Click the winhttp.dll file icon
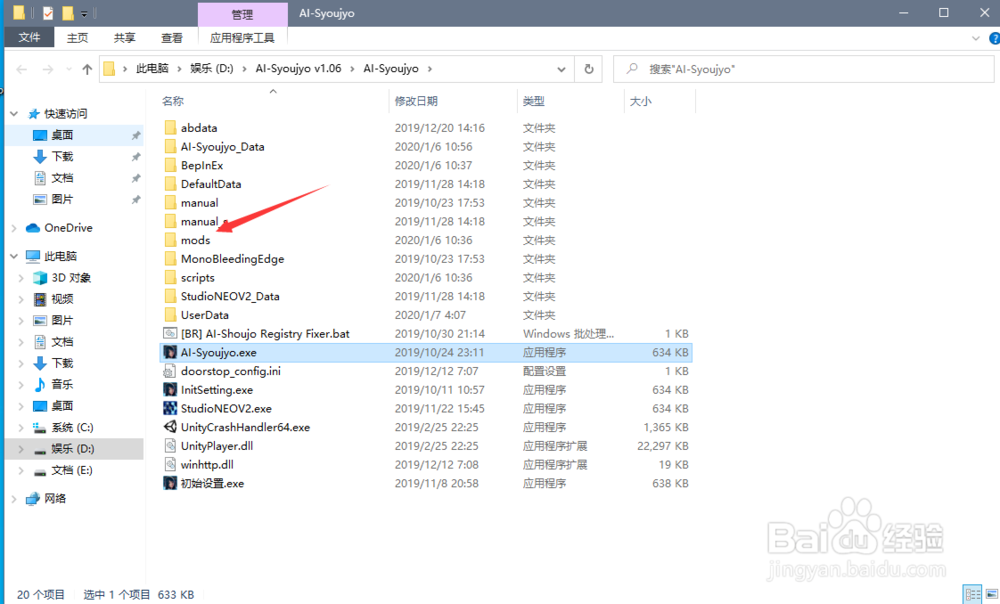1000x604 pixels. click(170, 464)
